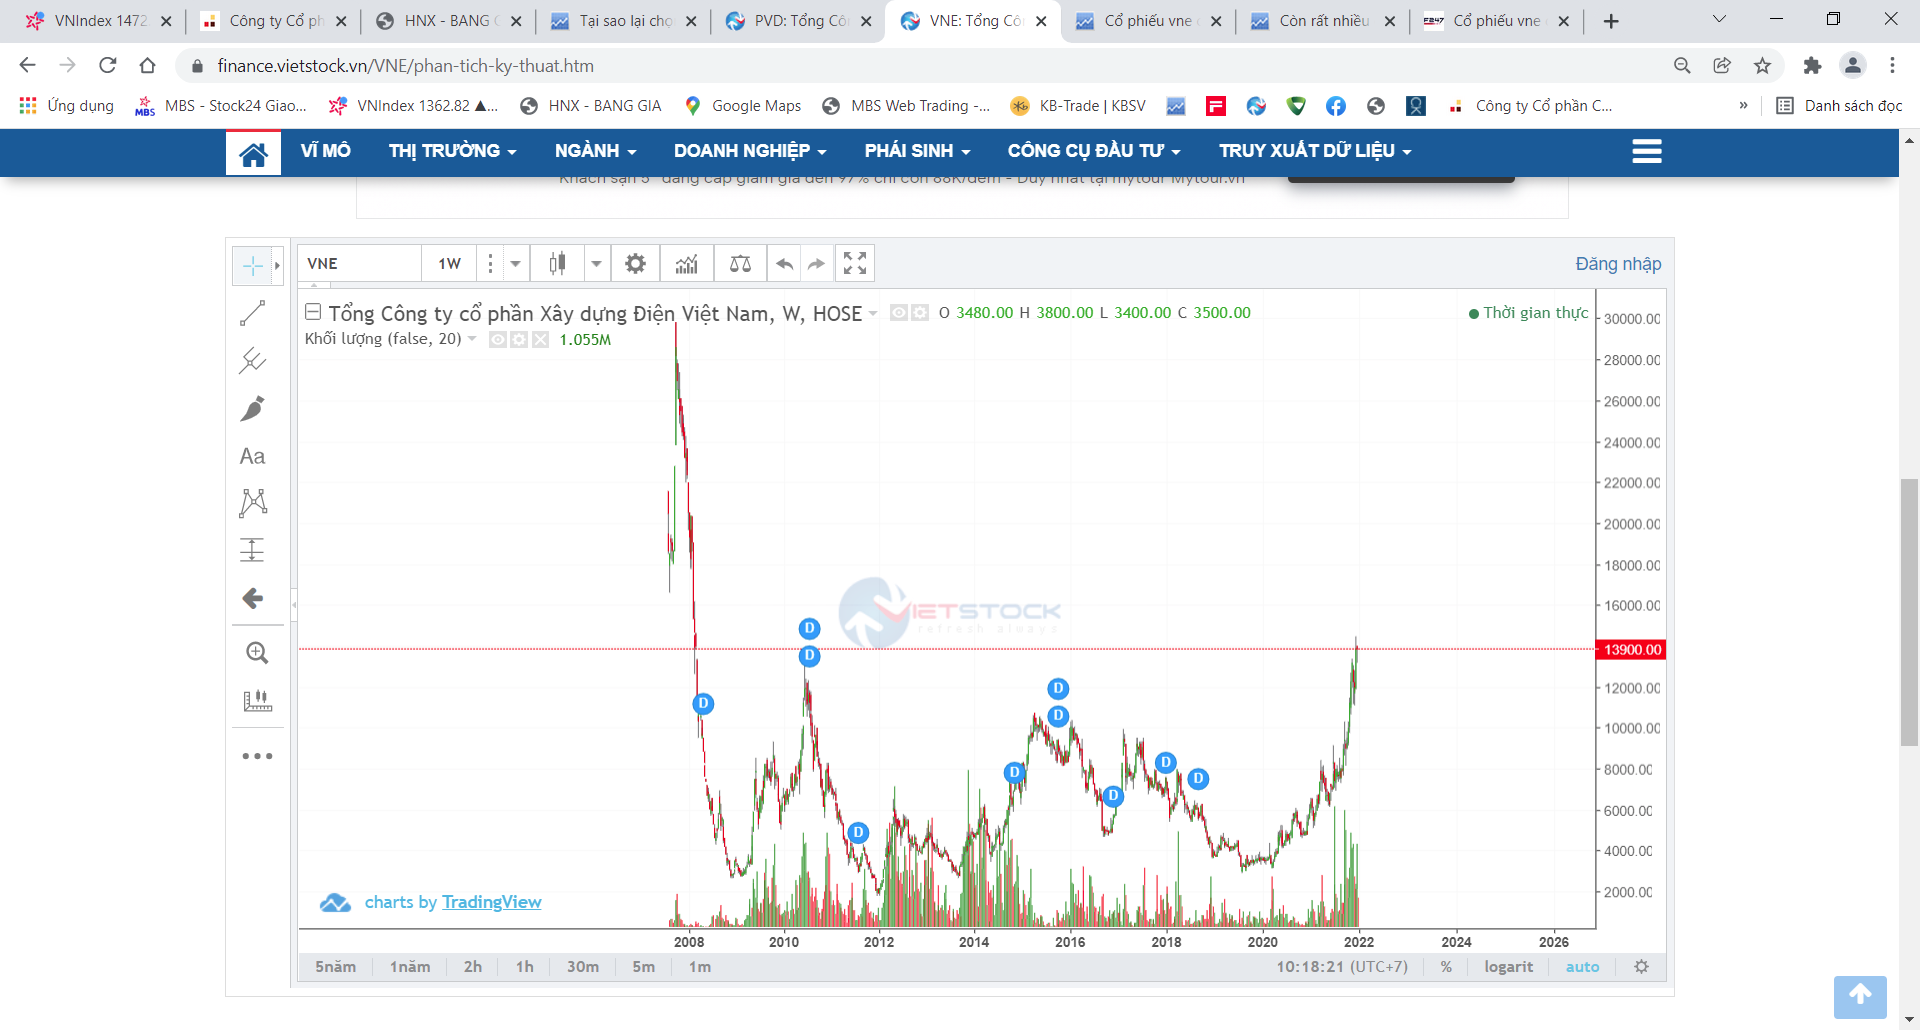Open the 1W interval selector
Viewport: 1920px width, 1030px height.
click(x=450, y=264)
